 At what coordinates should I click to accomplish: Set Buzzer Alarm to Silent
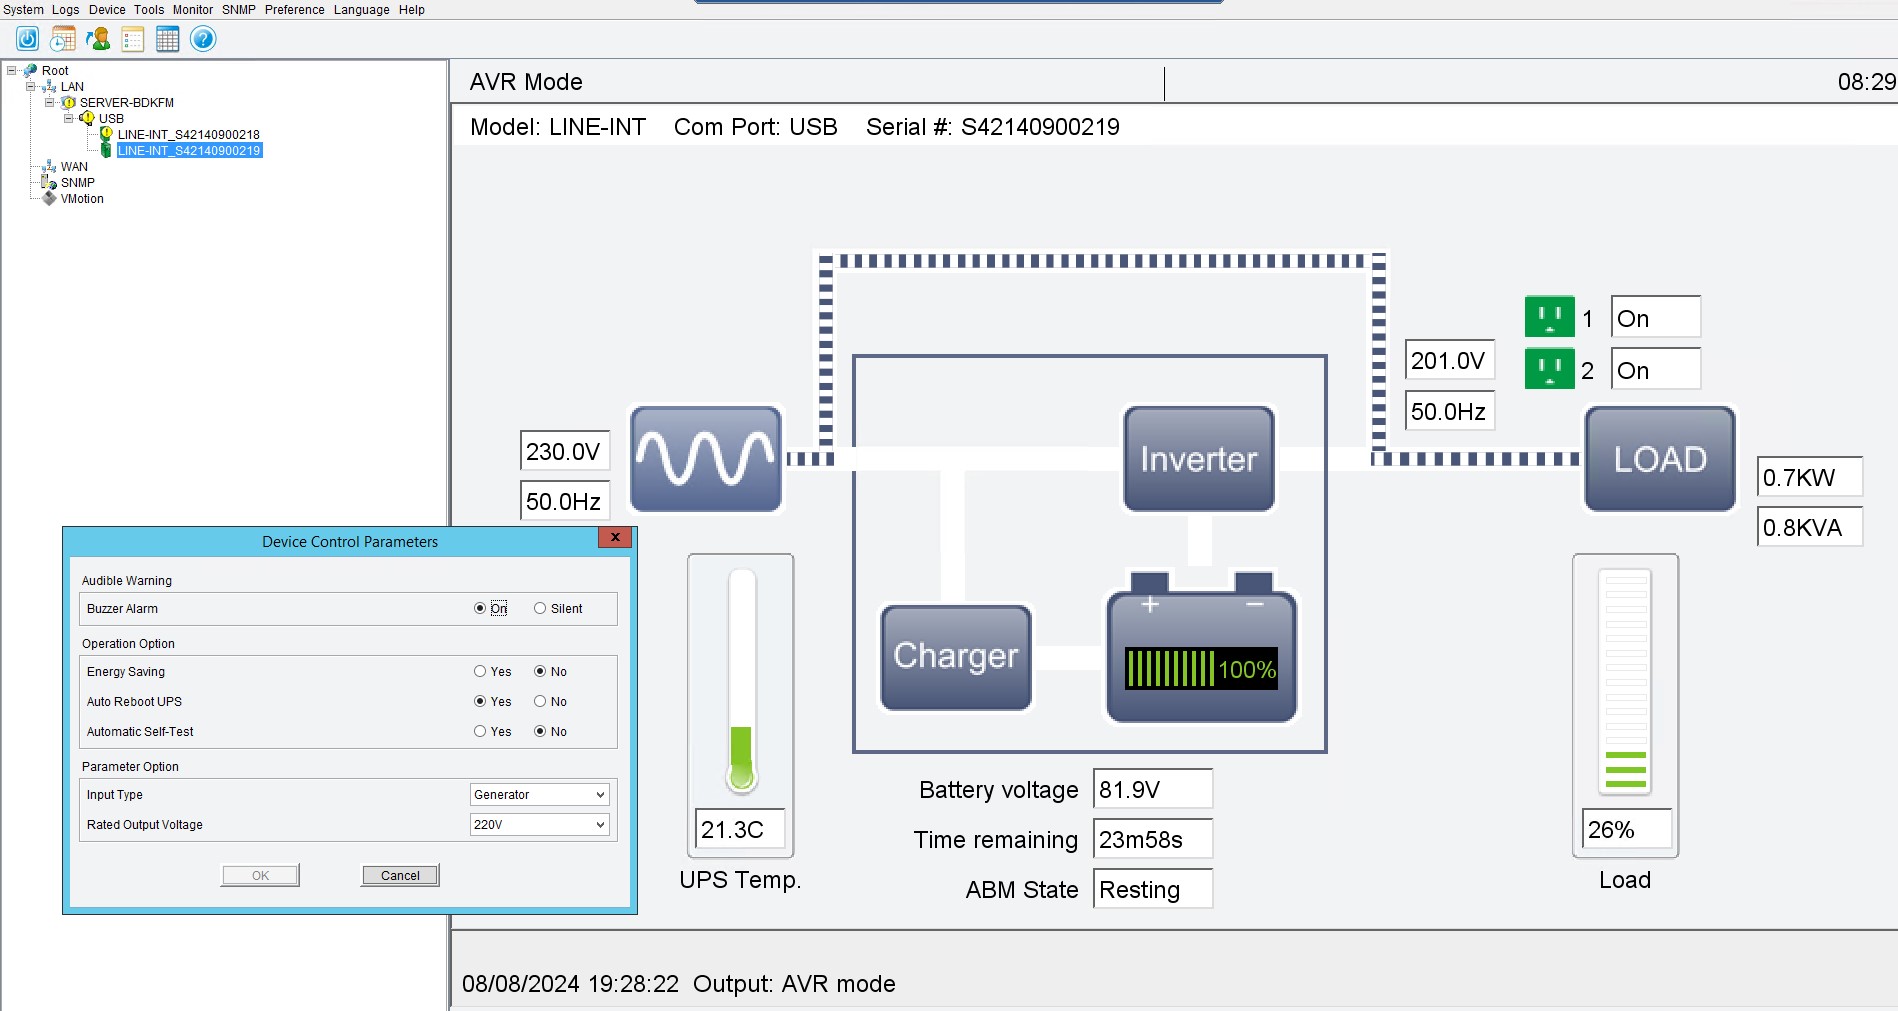pos(540,608)
